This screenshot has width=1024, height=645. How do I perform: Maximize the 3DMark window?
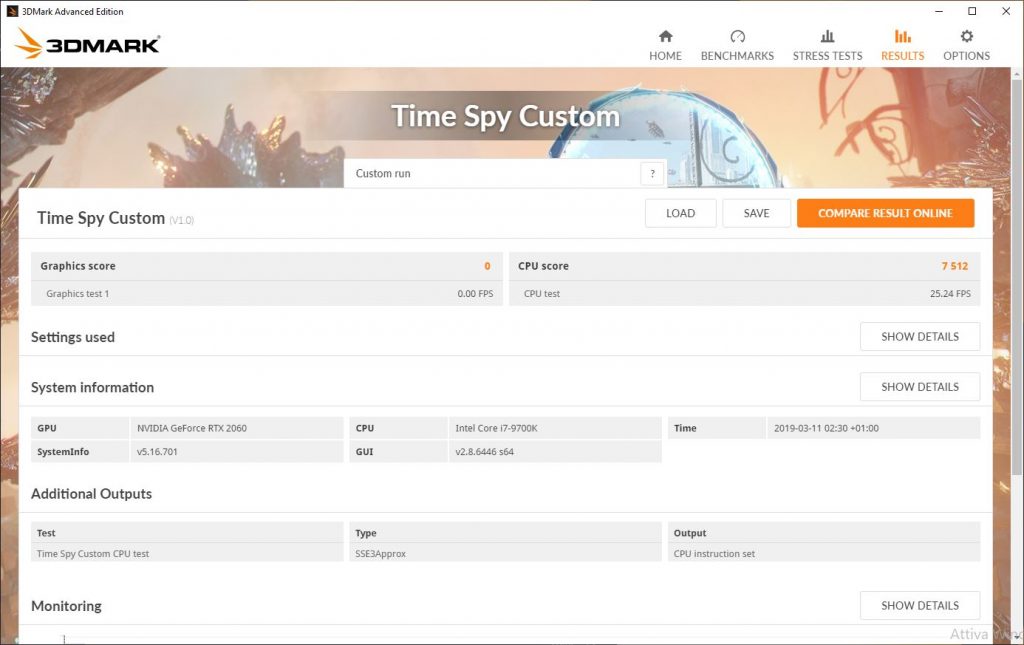point(972,11)
